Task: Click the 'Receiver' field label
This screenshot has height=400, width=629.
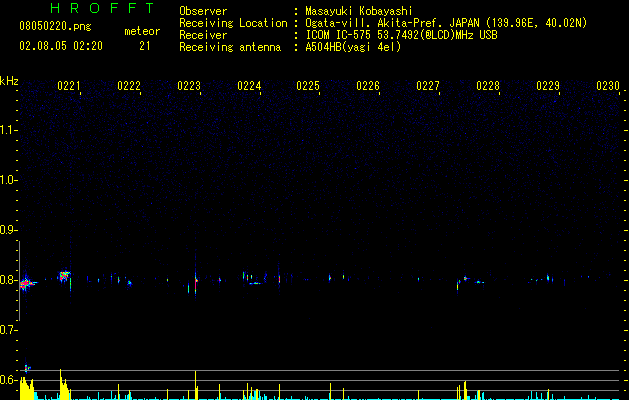Action: click(x=203, y=35)
